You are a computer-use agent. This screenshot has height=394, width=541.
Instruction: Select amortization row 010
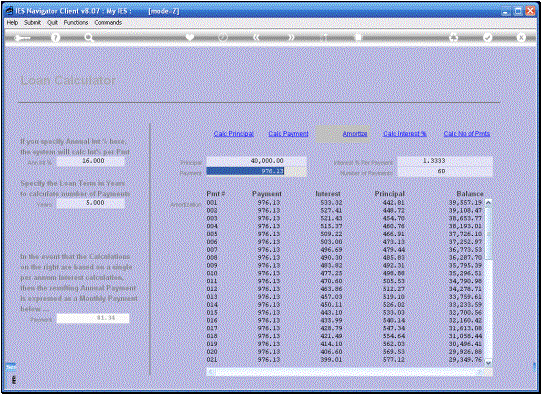pos(345,273)
